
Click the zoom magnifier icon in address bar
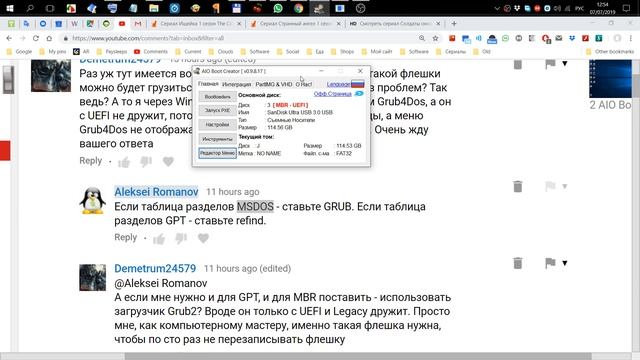click(422, 38)
